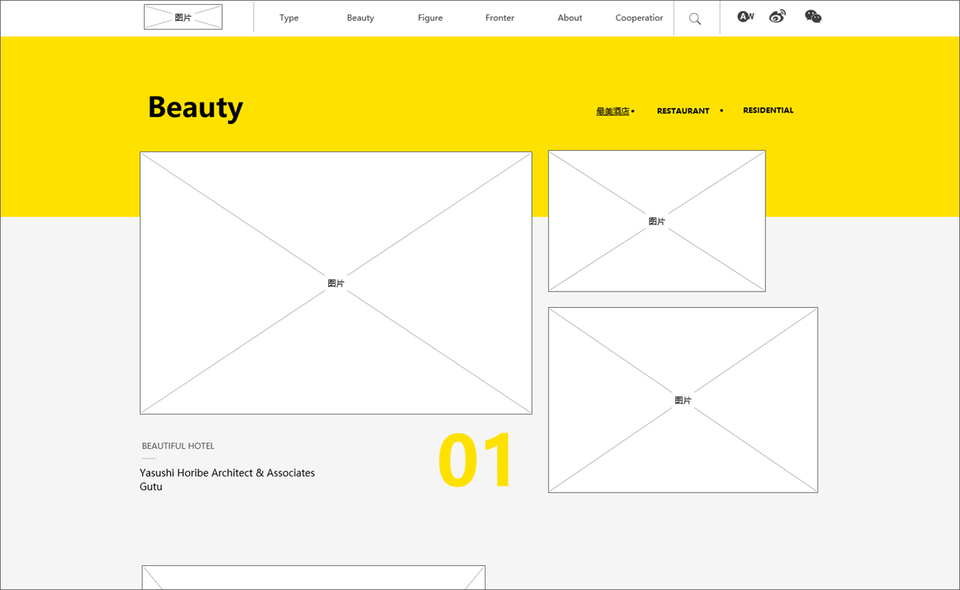The width and height of the screenshot is (960, 590).
Task: Open Yasushi Horibe Architect & Associates Gutu link
Action: click(x=227, y=480)
